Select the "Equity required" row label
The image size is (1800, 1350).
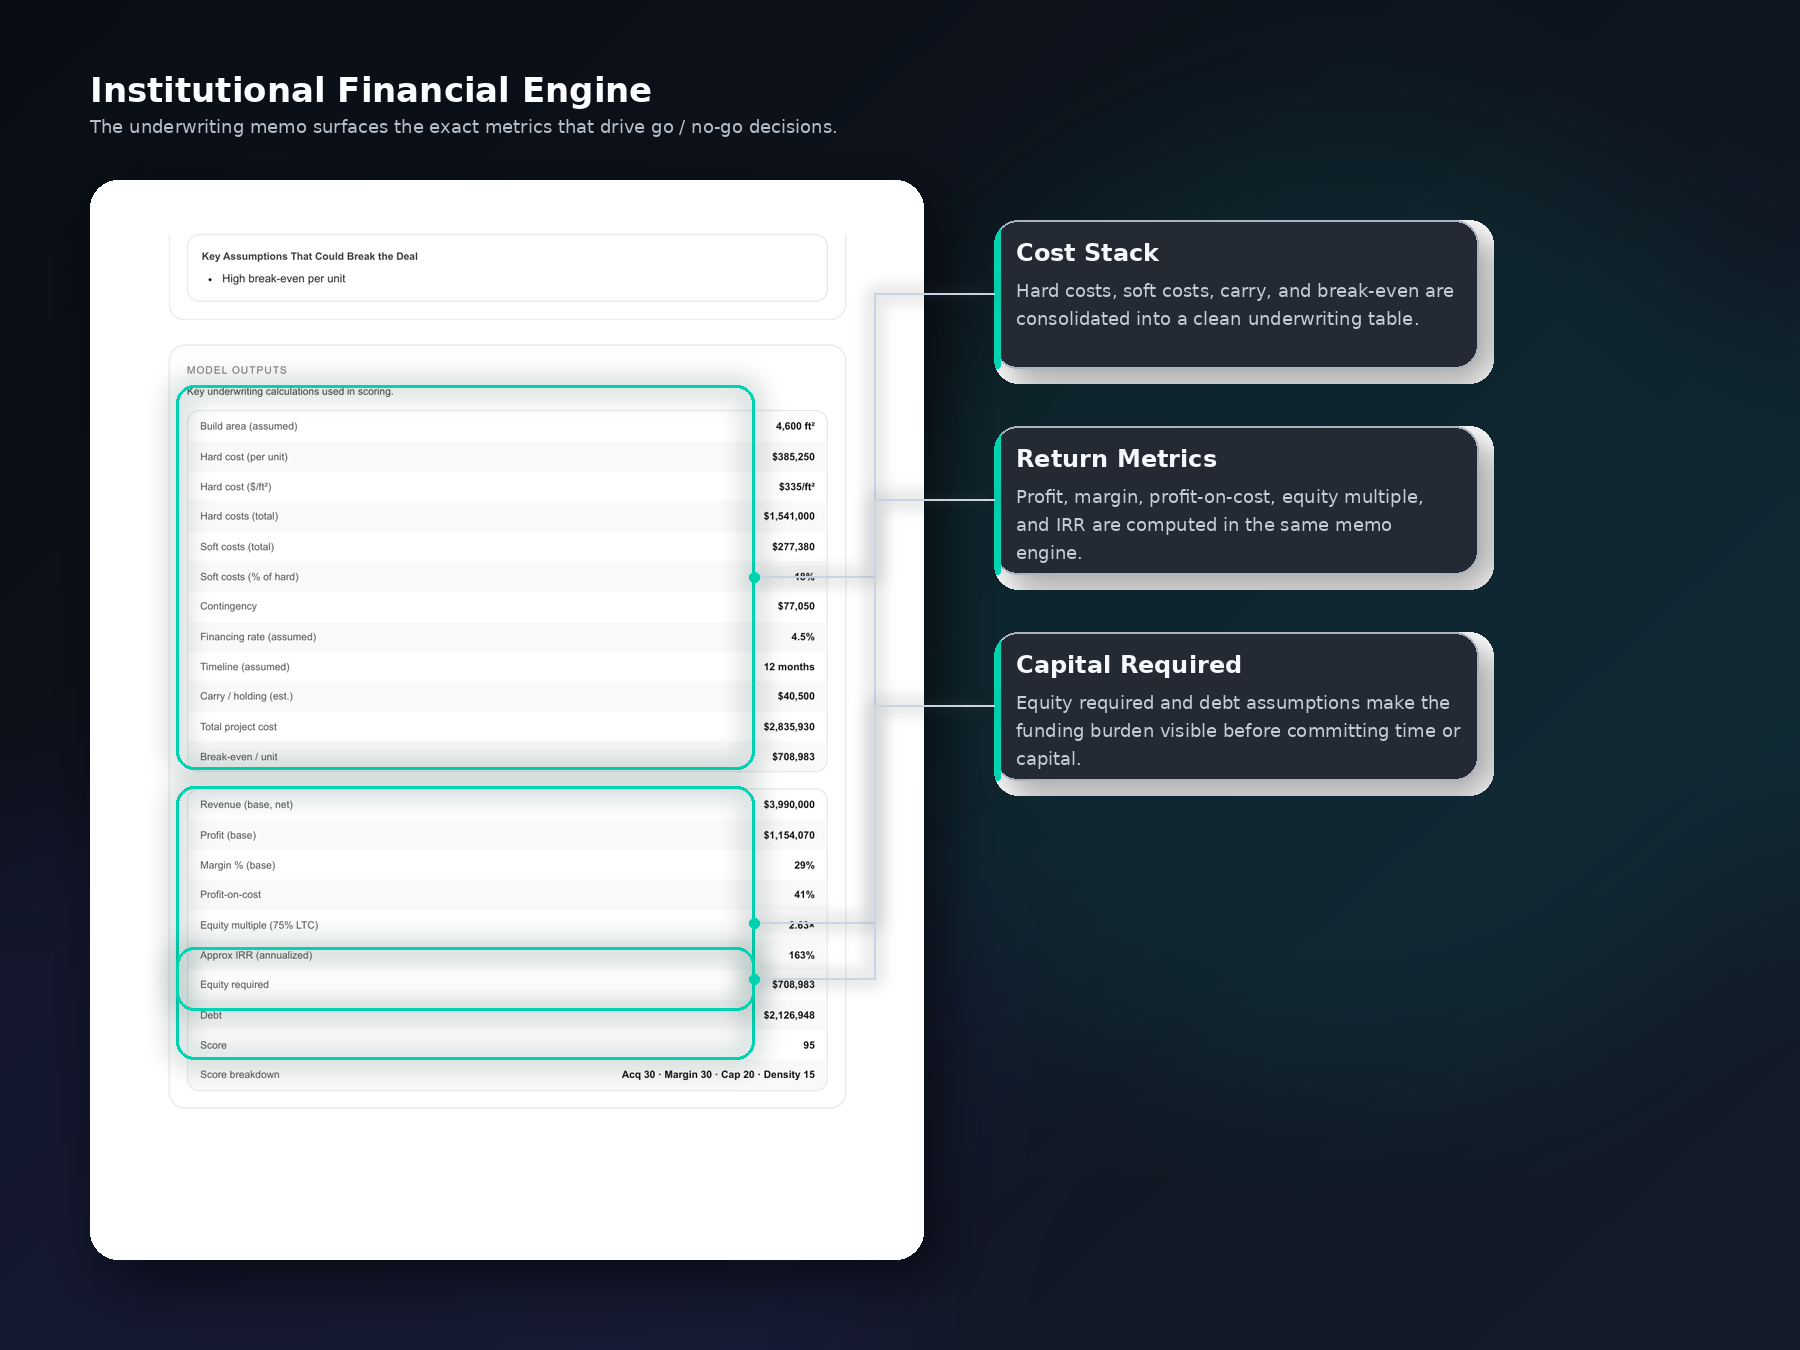[x=234, y=985]
